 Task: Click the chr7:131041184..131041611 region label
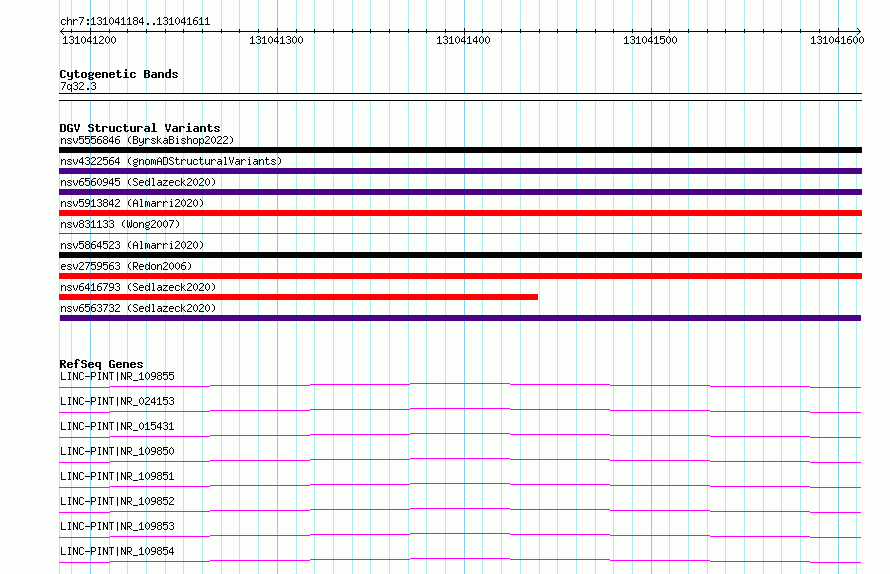pyautogui.click(x=135, y=21)
